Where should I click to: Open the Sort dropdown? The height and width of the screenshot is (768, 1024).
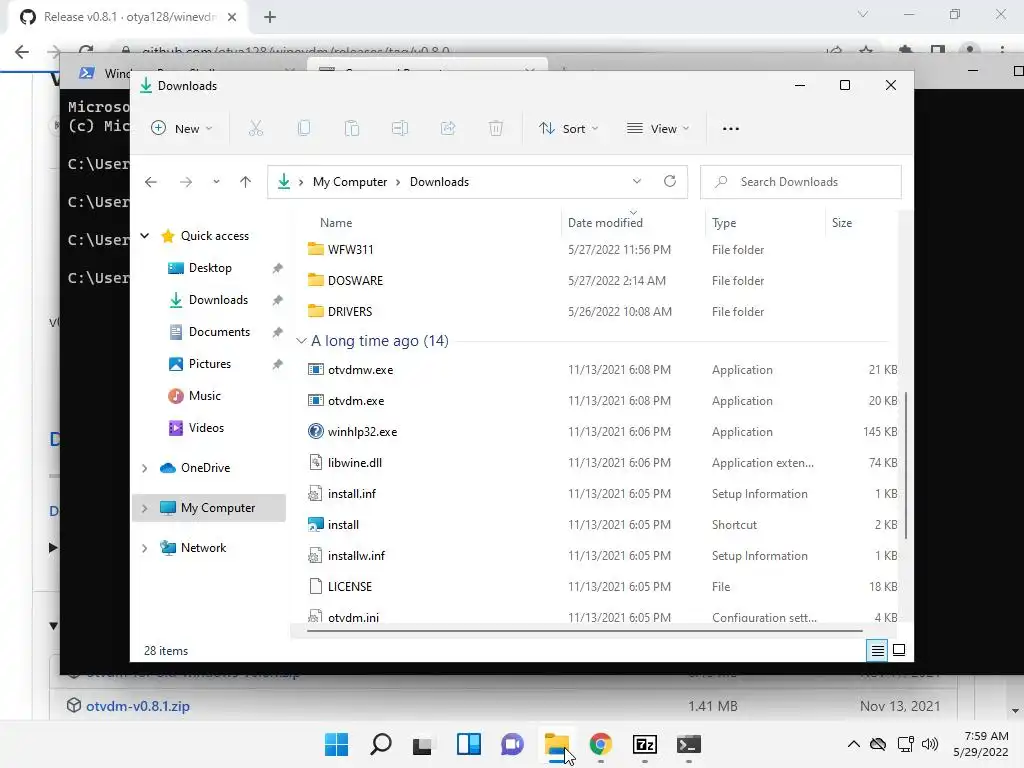569,129
